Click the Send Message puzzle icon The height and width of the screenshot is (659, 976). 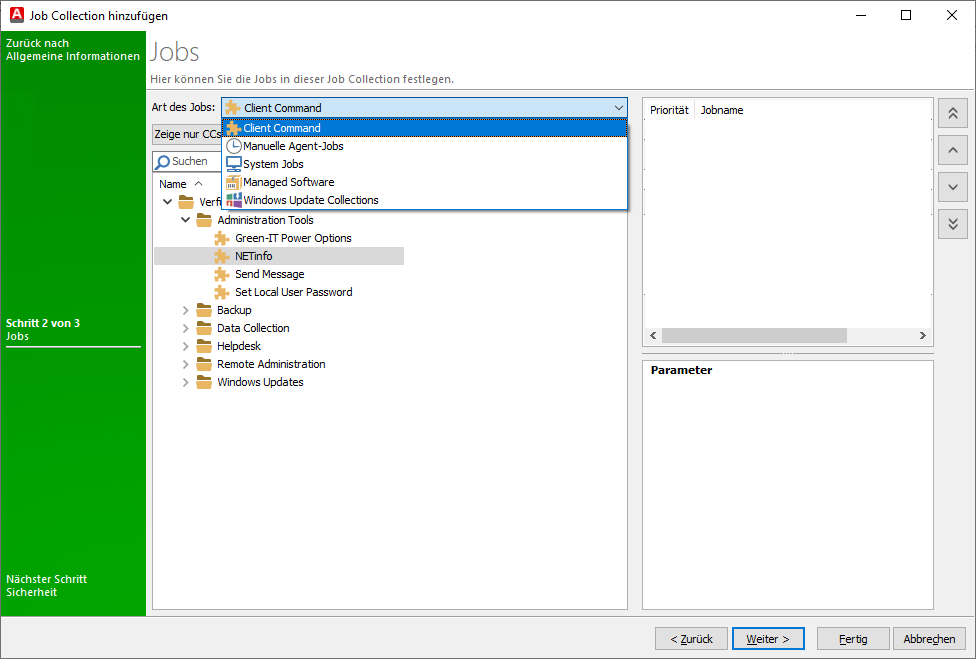[222, 274]
